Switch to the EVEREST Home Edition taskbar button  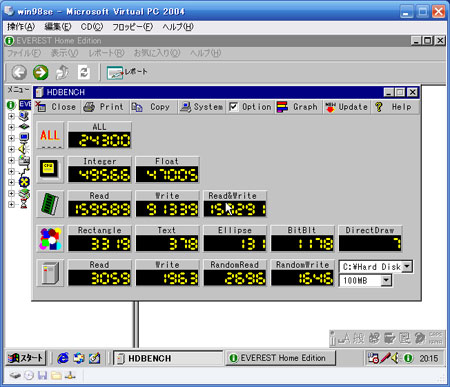tap(280, 358)
